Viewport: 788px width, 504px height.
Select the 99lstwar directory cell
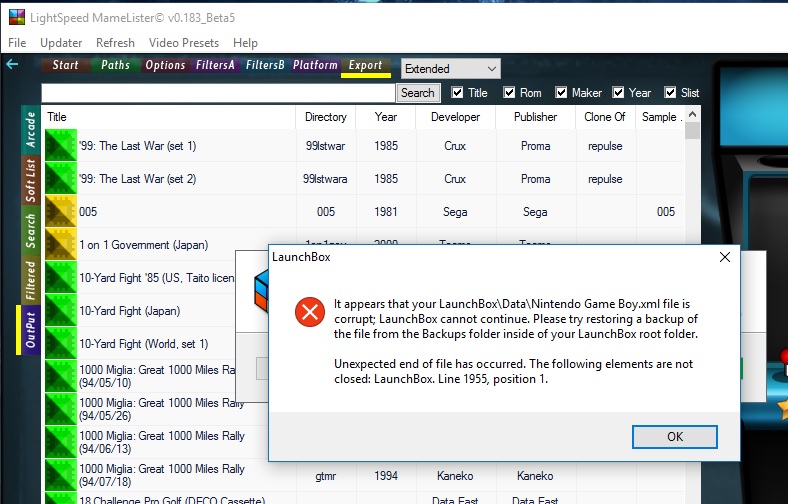click(326, 146)
